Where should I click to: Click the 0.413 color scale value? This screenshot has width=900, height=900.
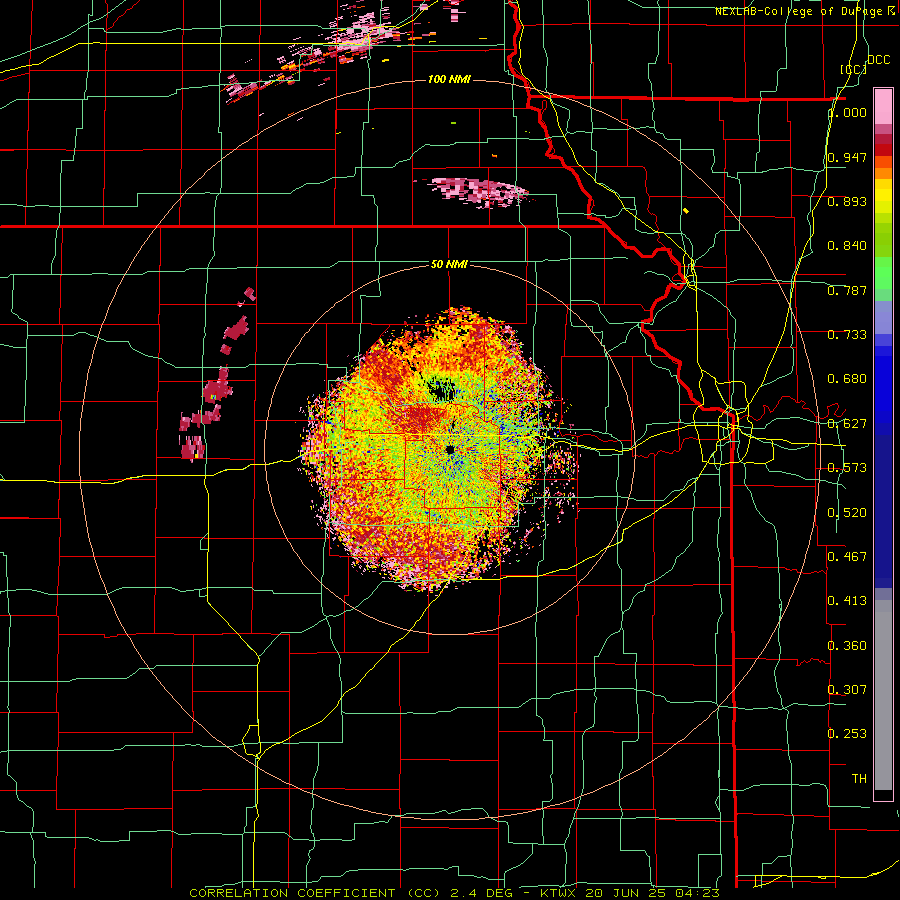(x=847, y=601)
